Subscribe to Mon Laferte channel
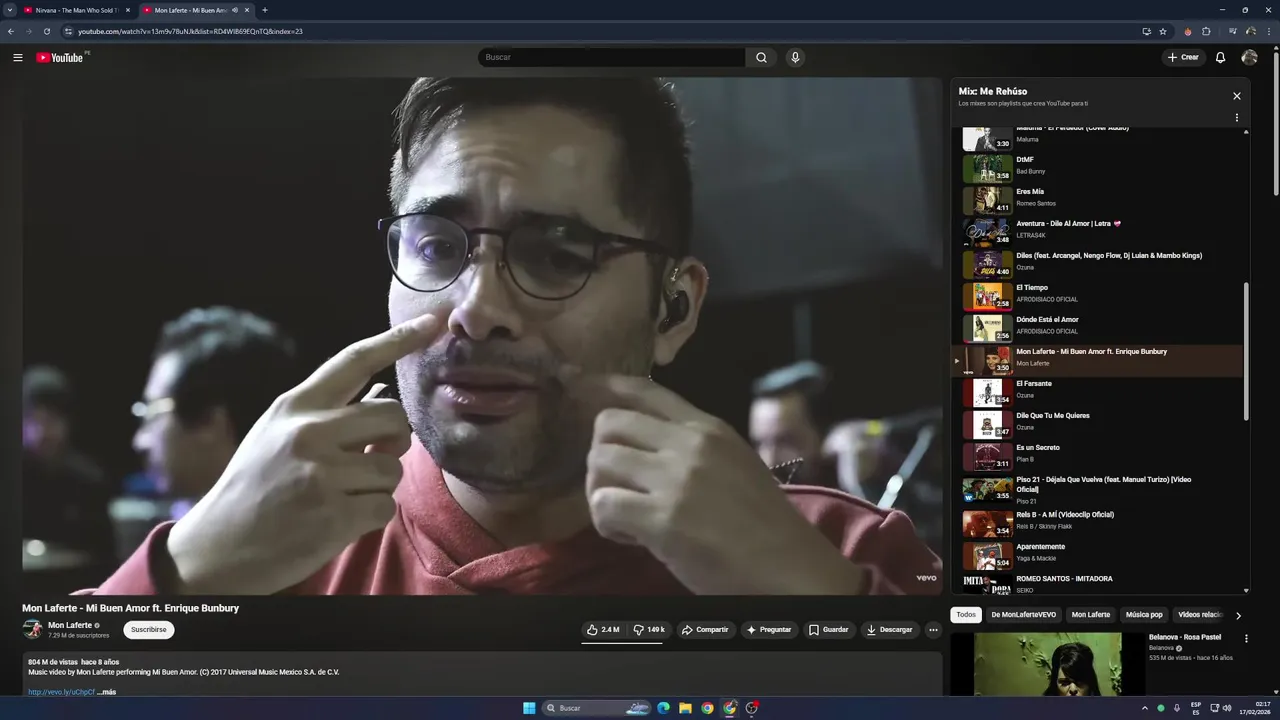The height and width of the screenshot is (720, 1280). (x=149, y=630)
